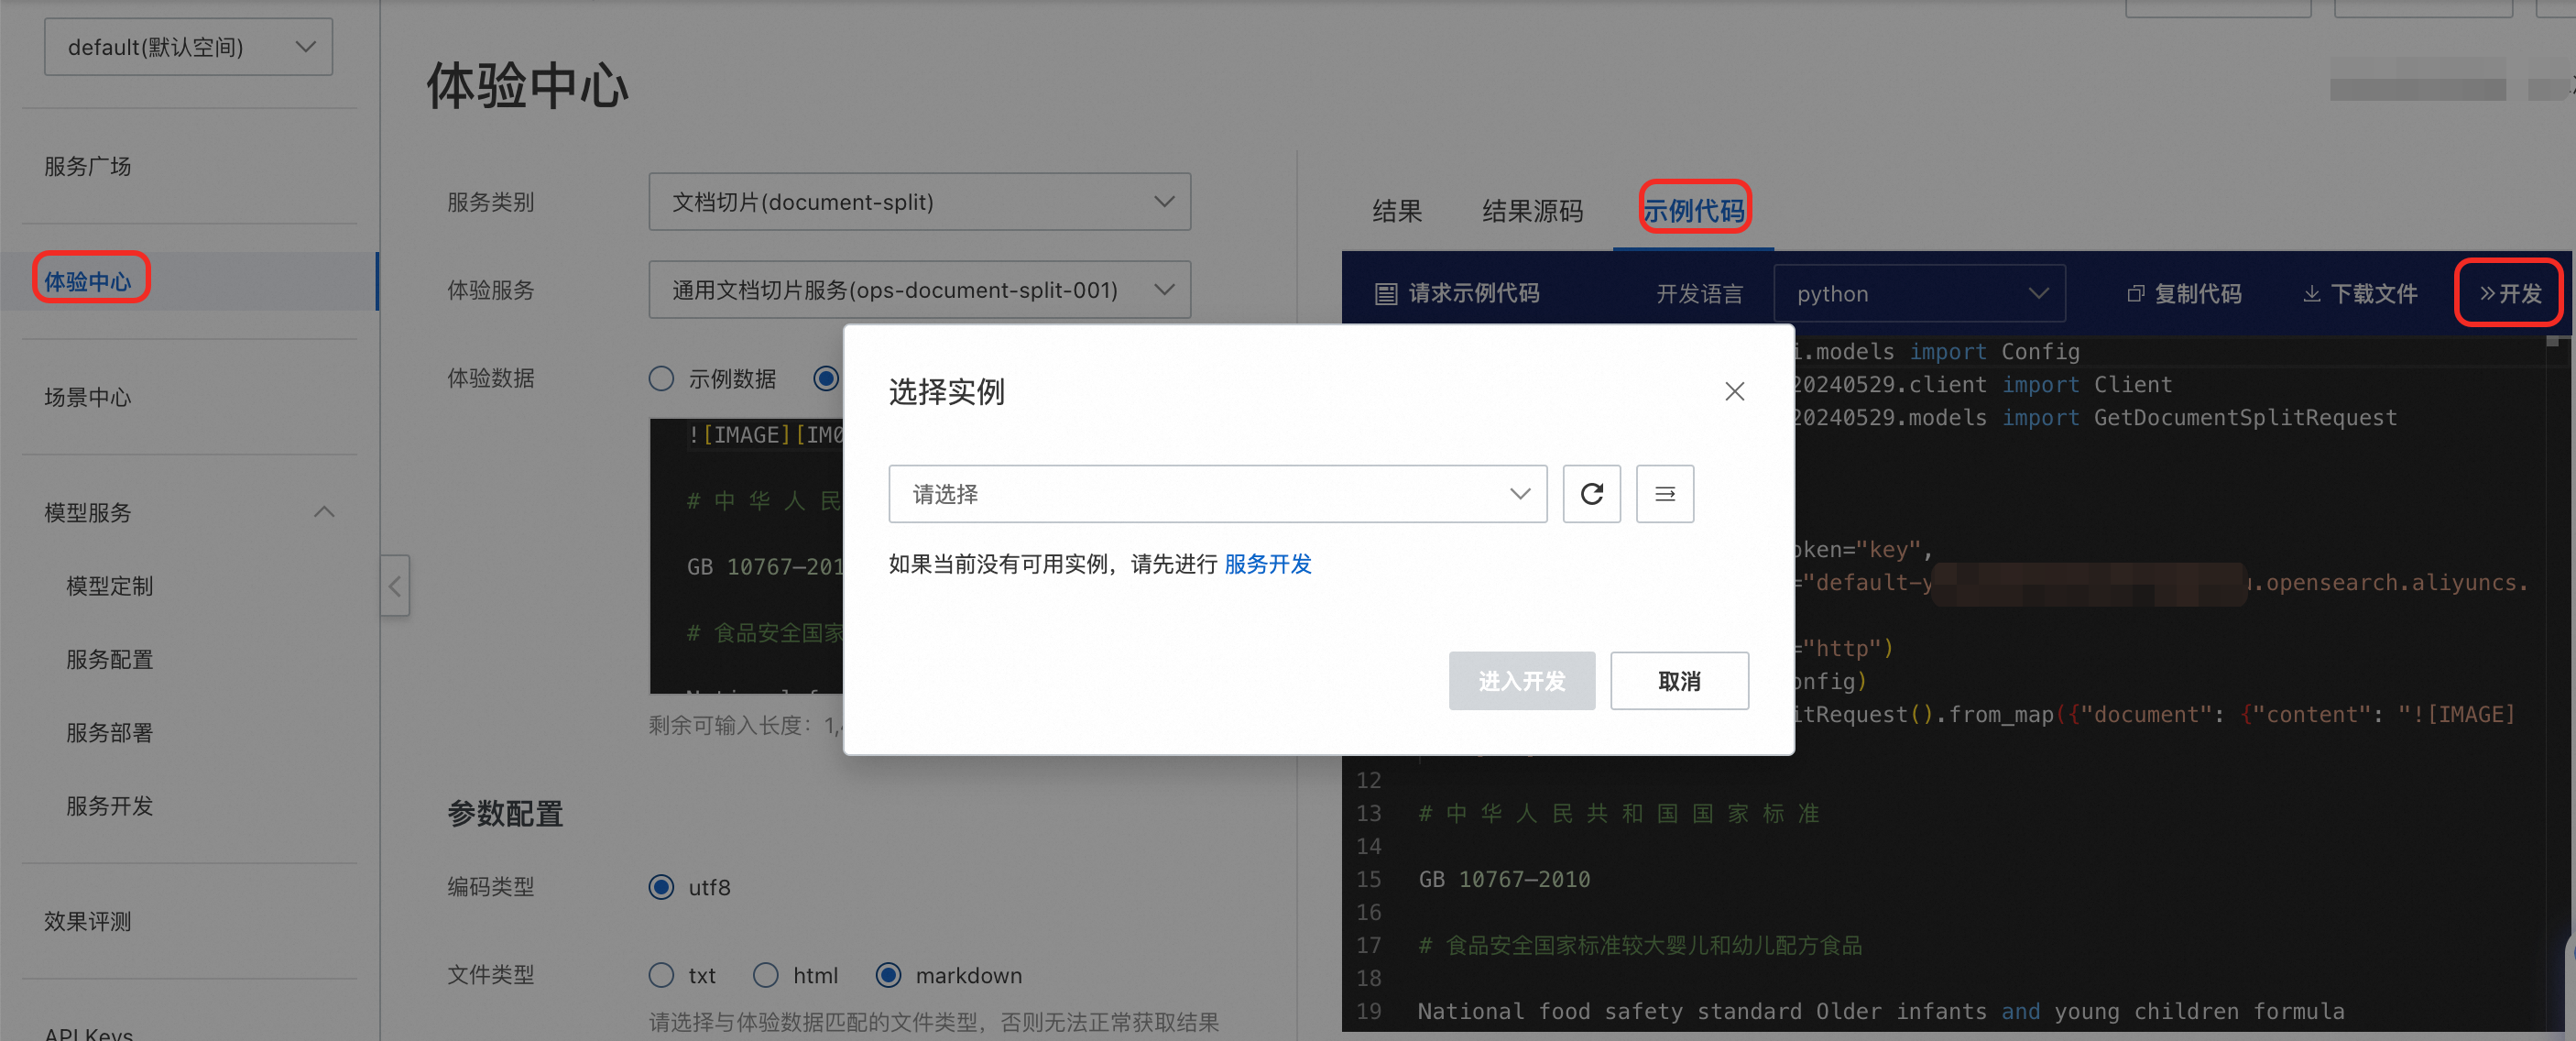Open 服务广场 in the sidebar
Screen dimensions: 2576x1041
coord(88,167)
